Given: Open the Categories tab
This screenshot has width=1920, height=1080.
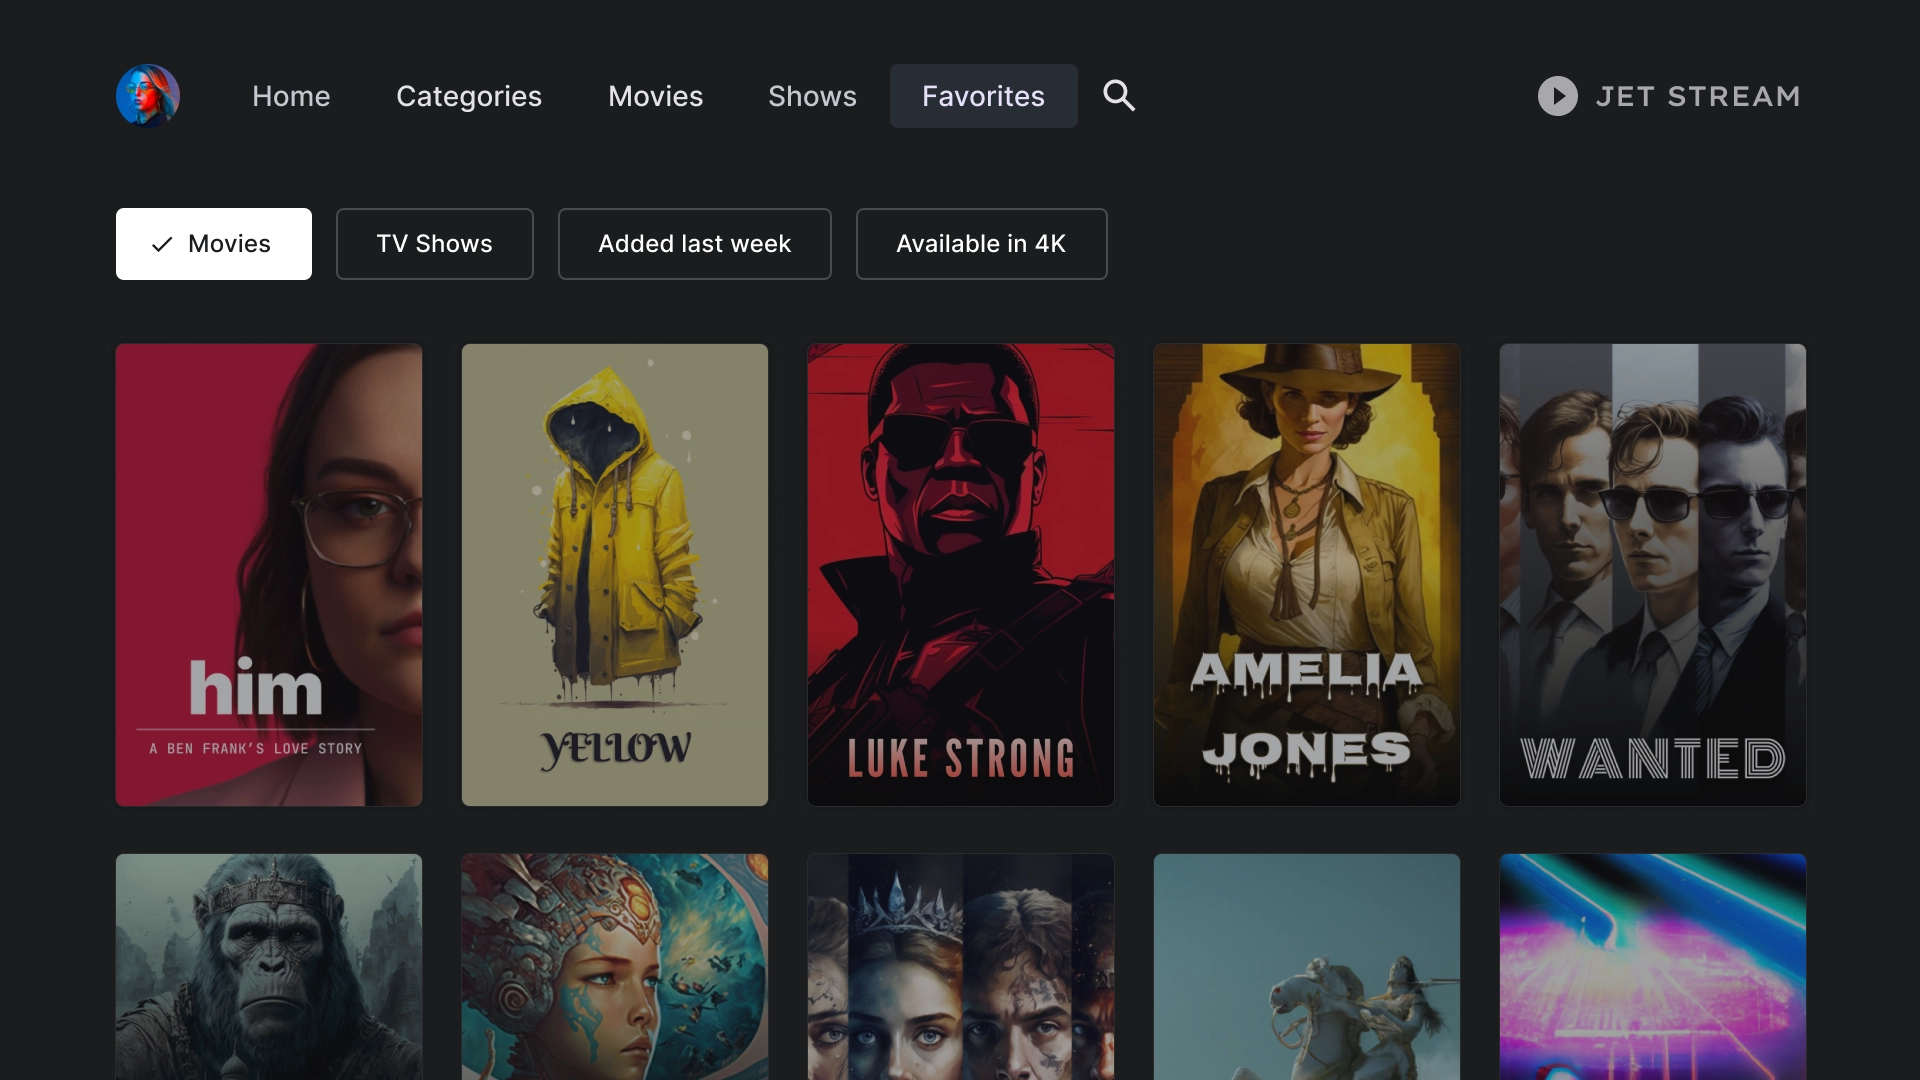Looking at the screenshot, I should click(x=469, y=96).
